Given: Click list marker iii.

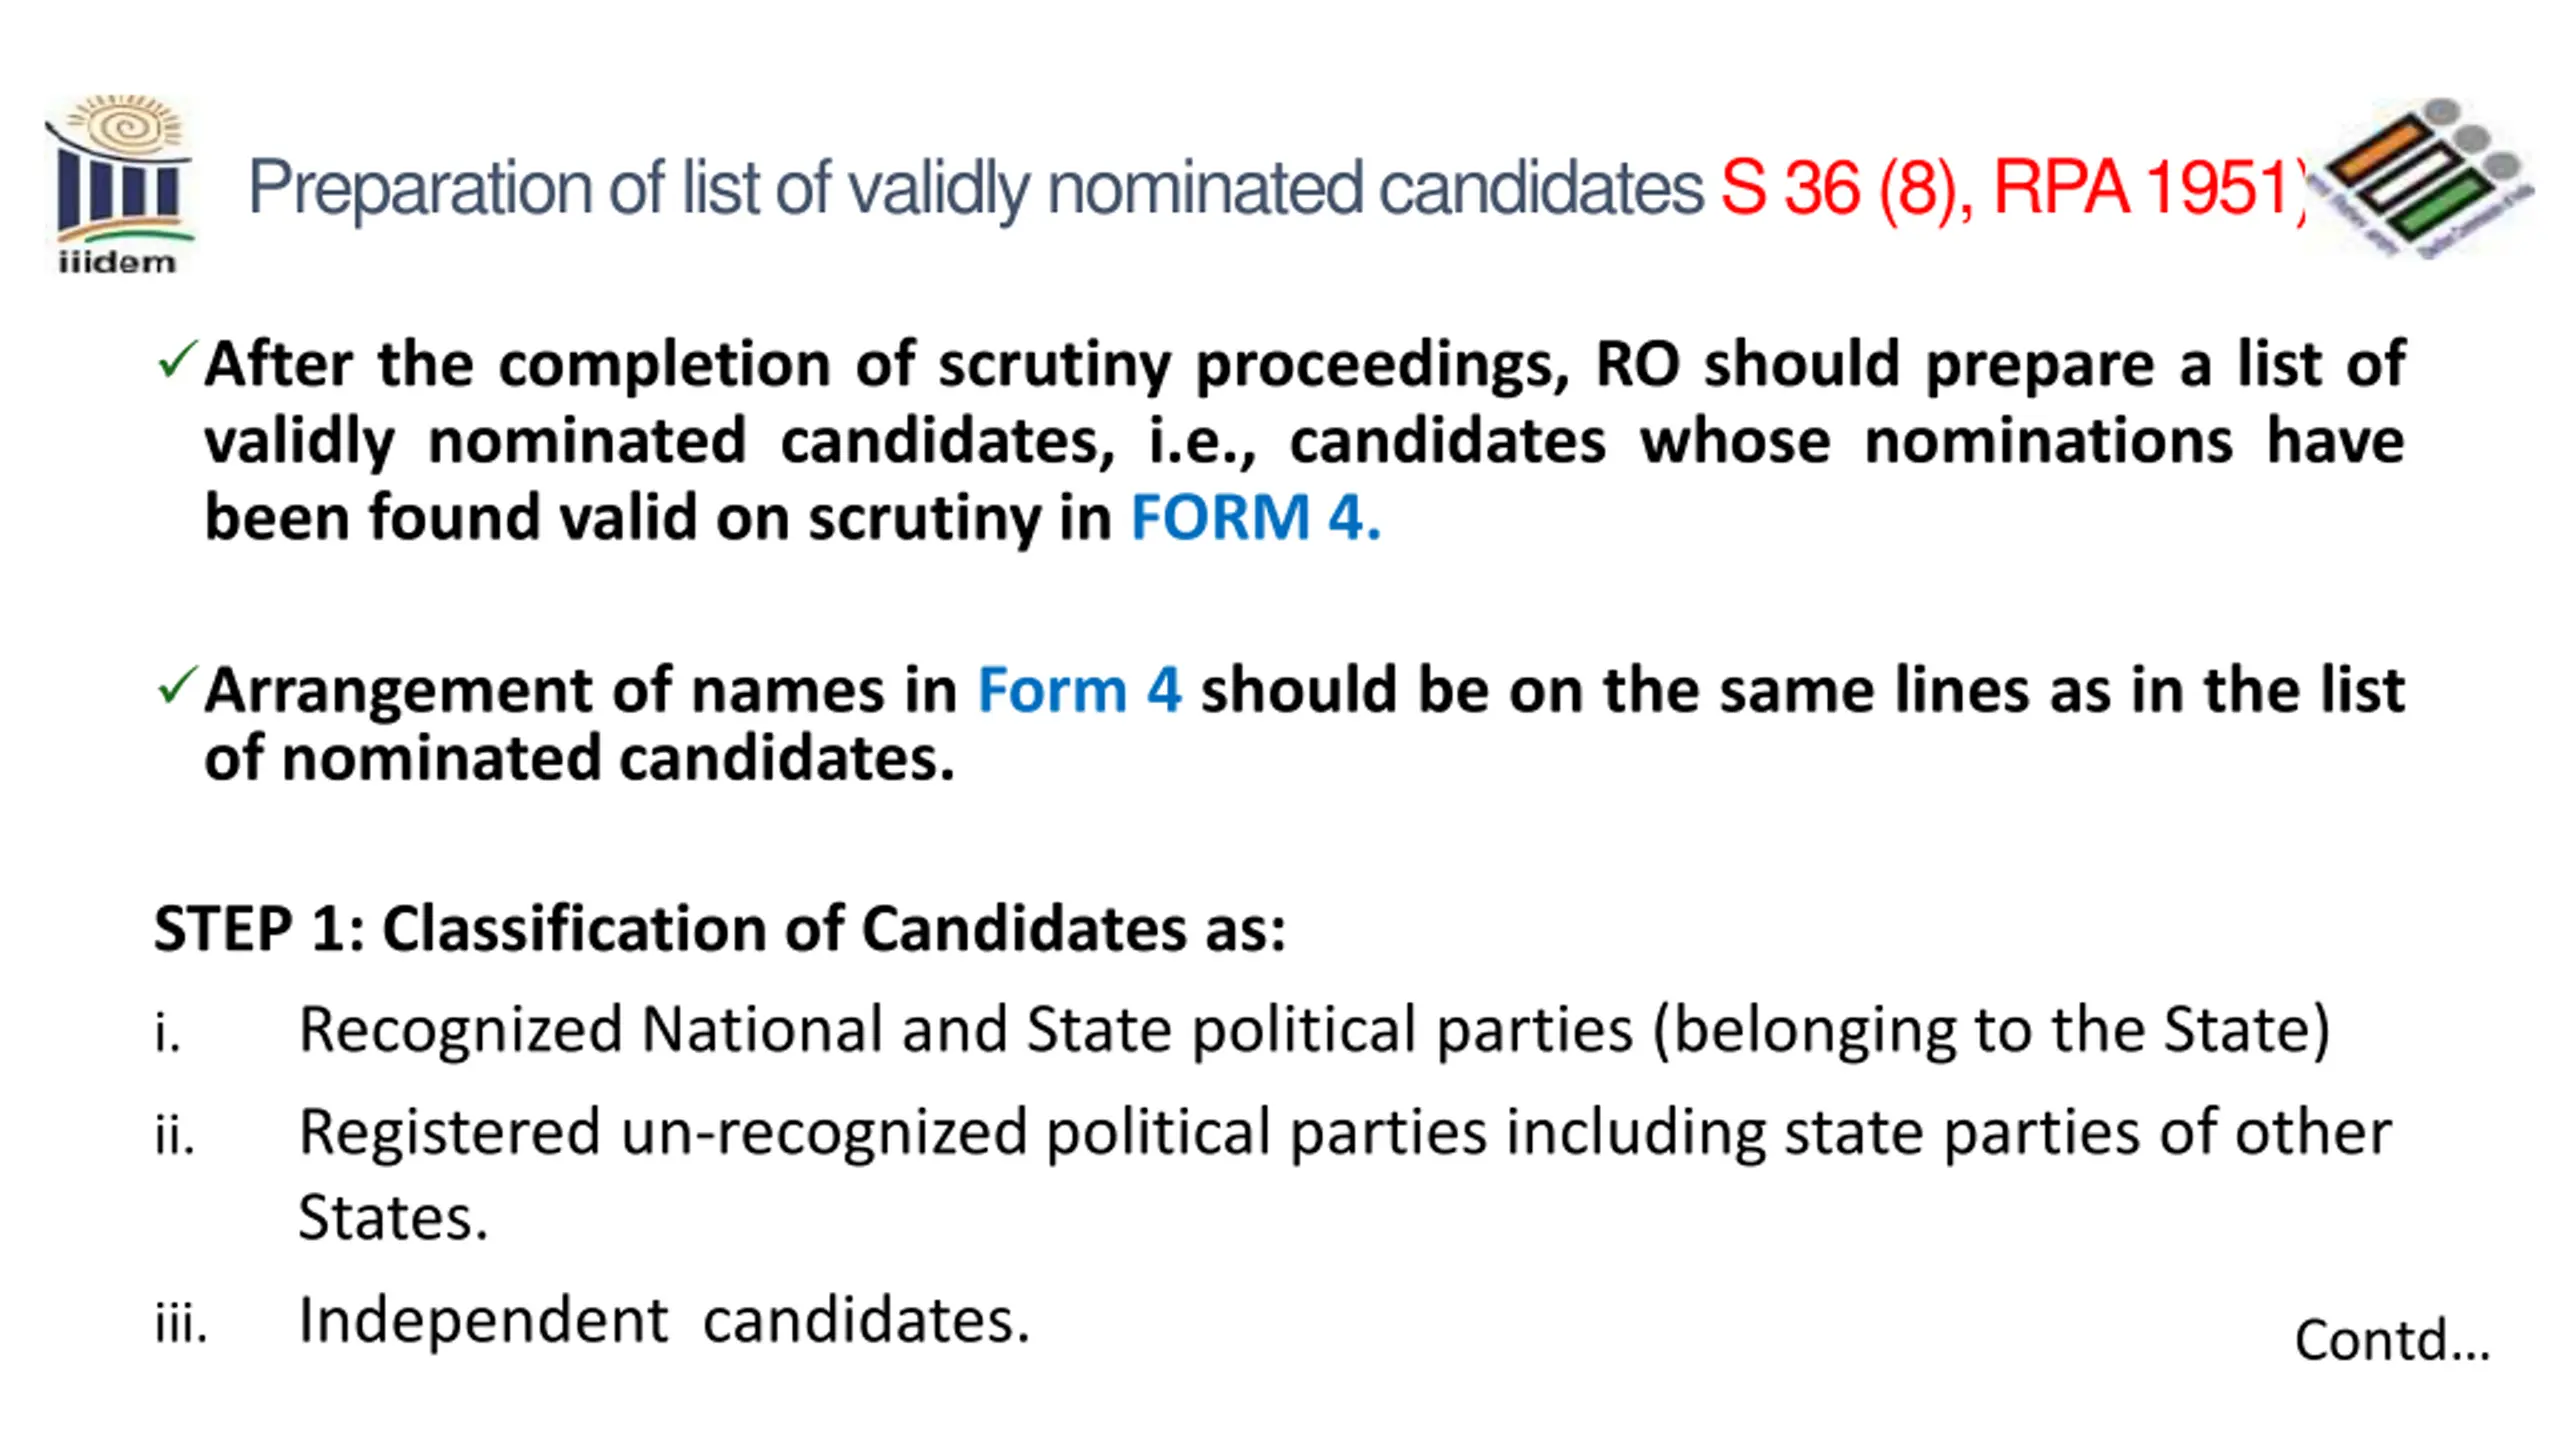Looking at the screenshot, I should pos(181,1322).
